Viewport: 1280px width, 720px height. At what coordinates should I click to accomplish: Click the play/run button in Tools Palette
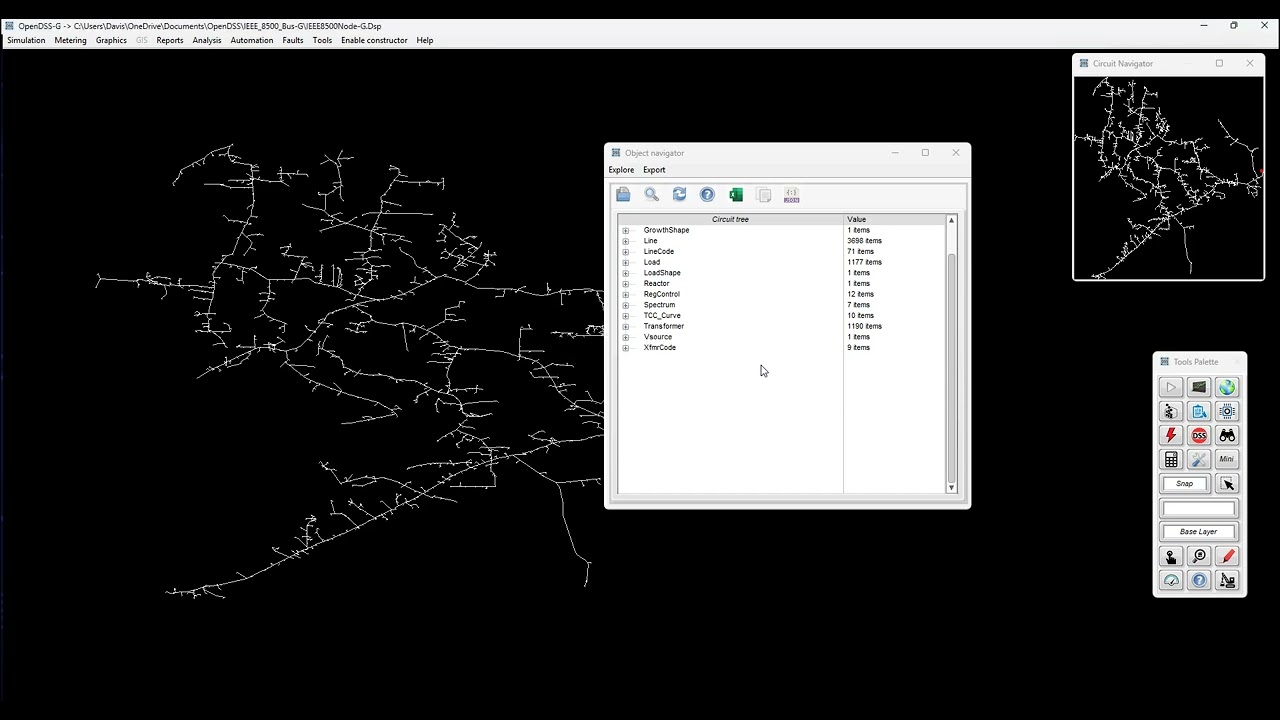pyautogui.click(x=1171, y=387)
